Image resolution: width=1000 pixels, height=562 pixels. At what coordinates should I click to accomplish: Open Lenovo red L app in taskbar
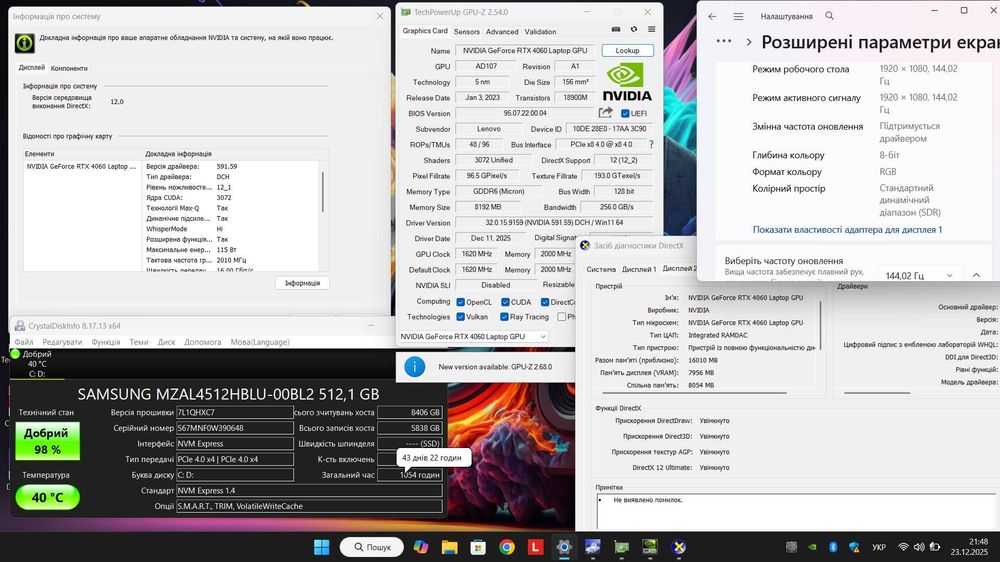(535, 547)
